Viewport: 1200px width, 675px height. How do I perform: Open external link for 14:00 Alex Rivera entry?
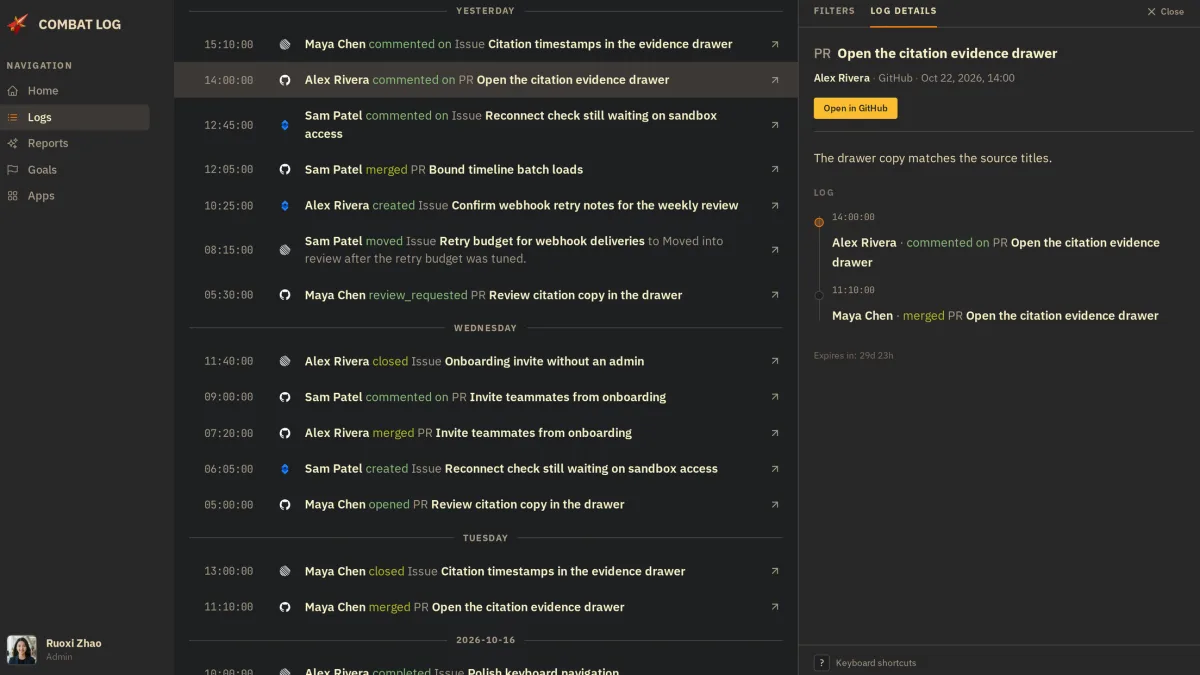(775, 80)
